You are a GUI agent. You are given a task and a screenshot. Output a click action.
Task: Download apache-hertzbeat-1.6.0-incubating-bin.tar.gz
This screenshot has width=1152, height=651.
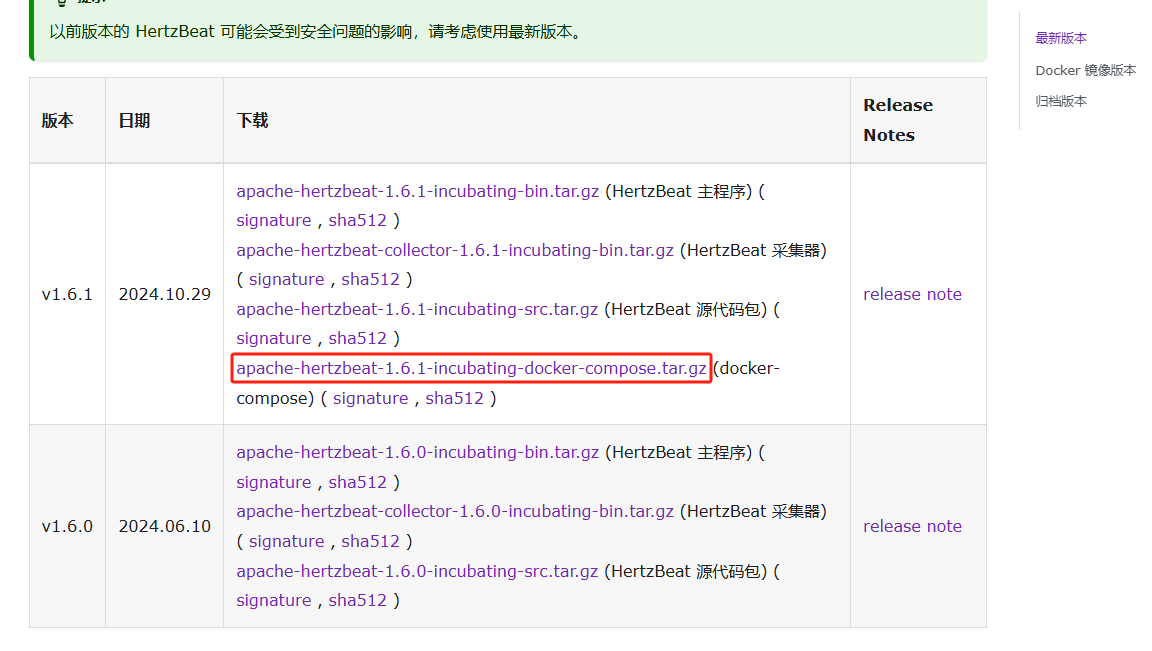coord(417,453)
